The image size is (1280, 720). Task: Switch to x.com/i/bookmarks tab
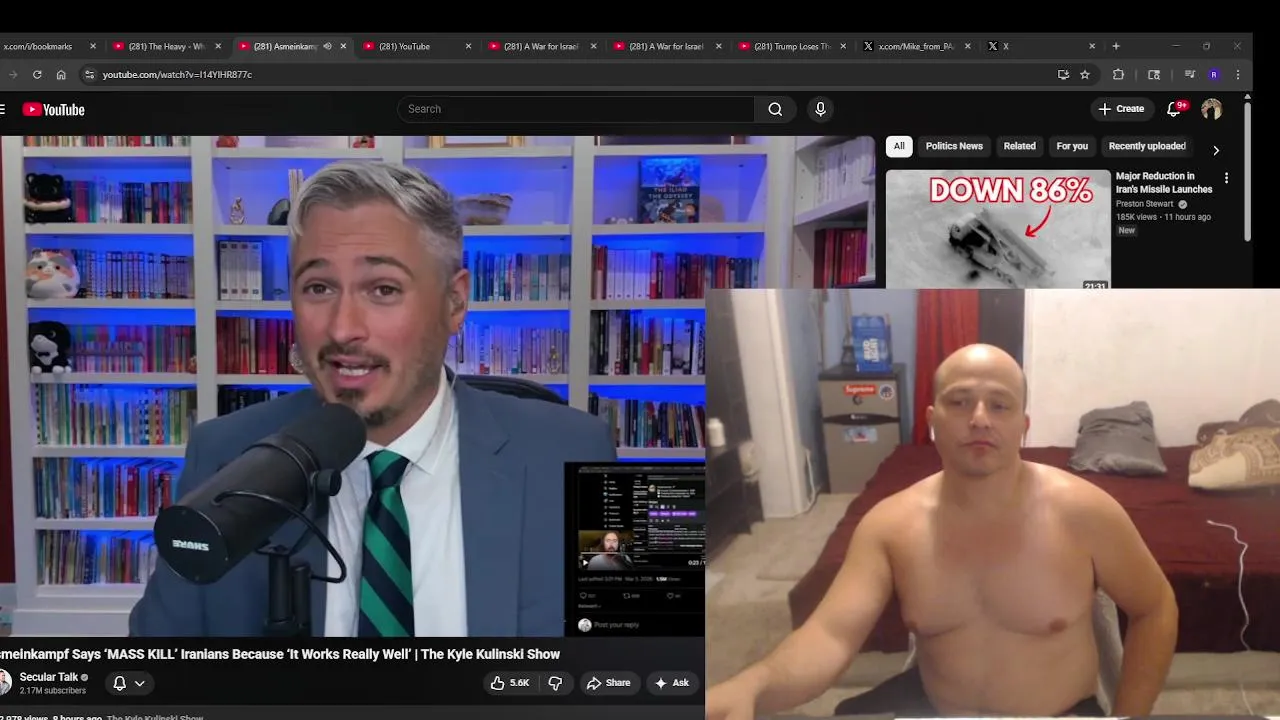[40, 46]
